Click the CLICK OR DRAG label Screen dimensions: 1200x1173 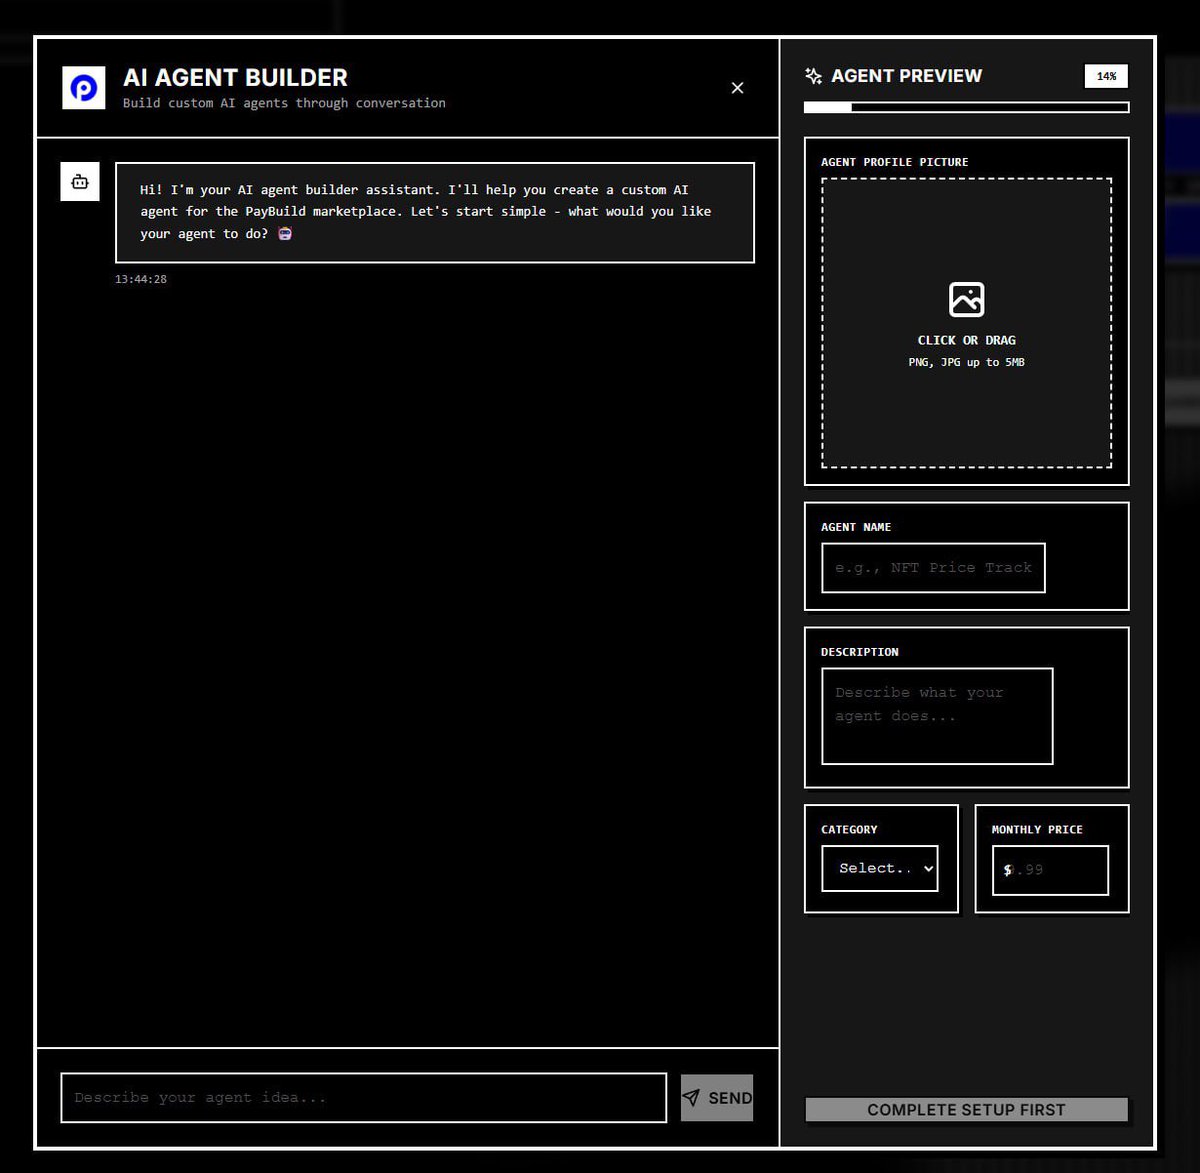click(x=966, y=340)
